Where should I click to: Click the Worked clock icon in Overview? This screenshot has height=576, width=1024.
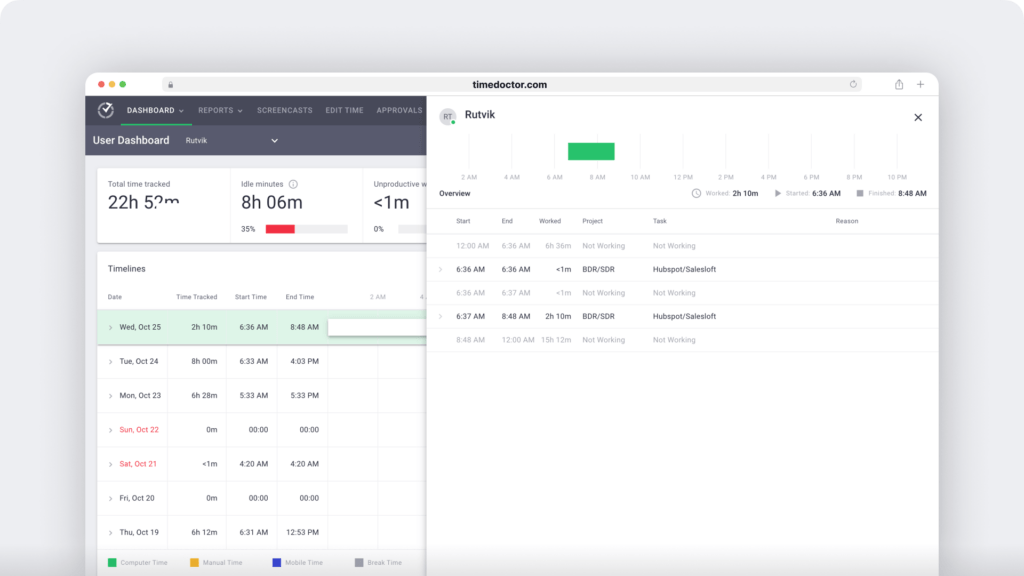[694, 192]
